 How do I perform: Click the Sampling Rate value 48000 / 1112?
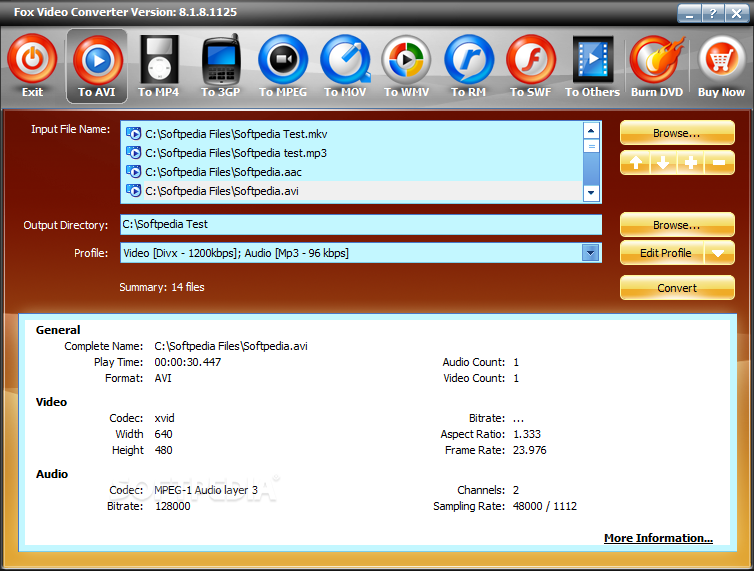click(x=545, y=506)
